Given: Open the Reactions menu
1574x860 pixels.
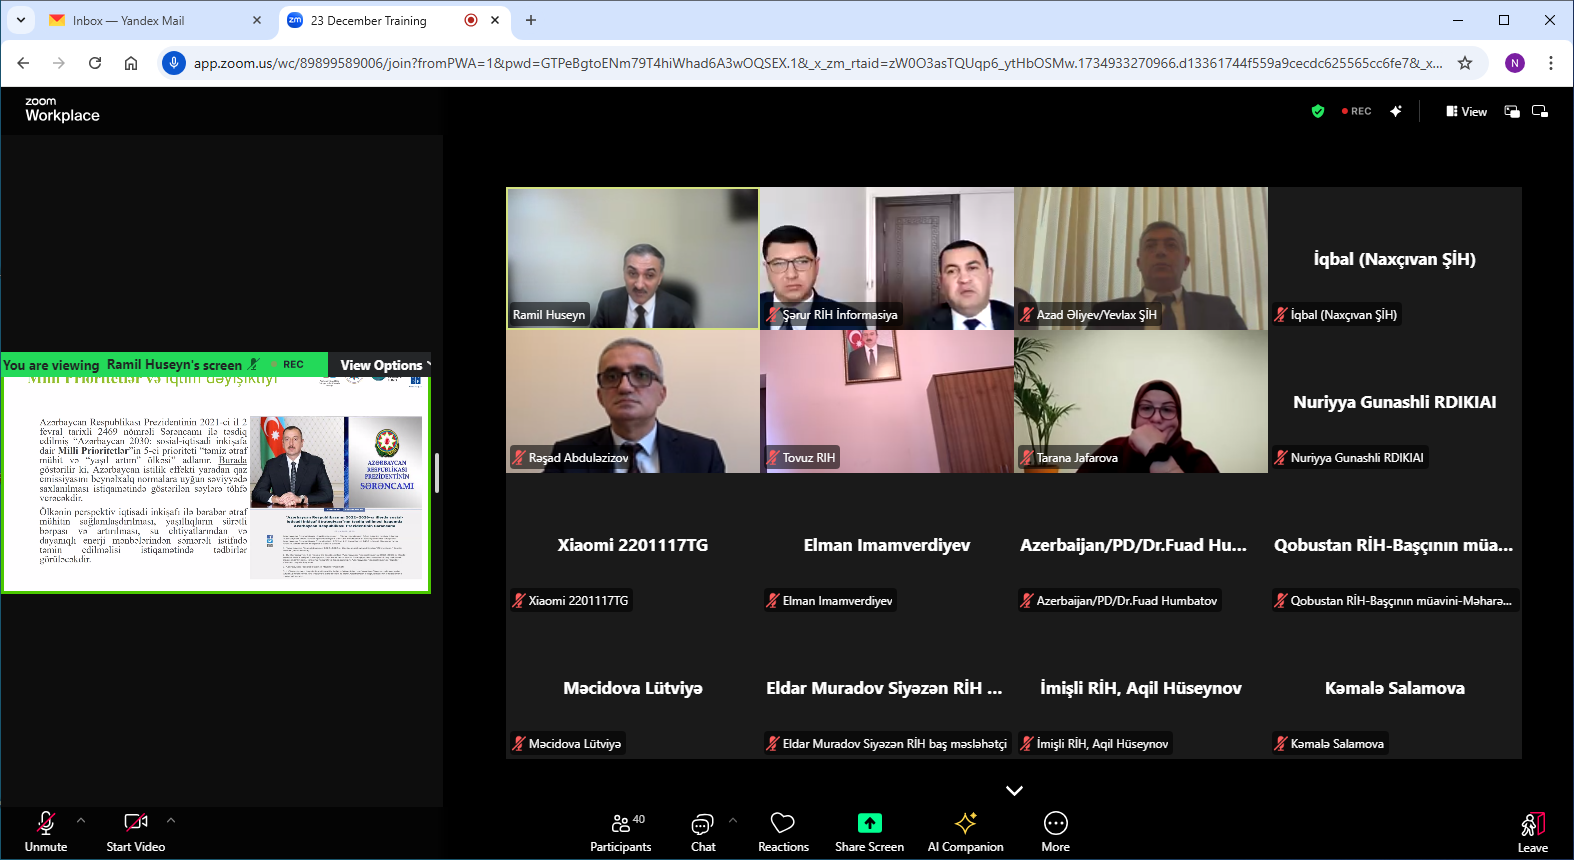Looking at the screenshot, I should tap(783, 832).
